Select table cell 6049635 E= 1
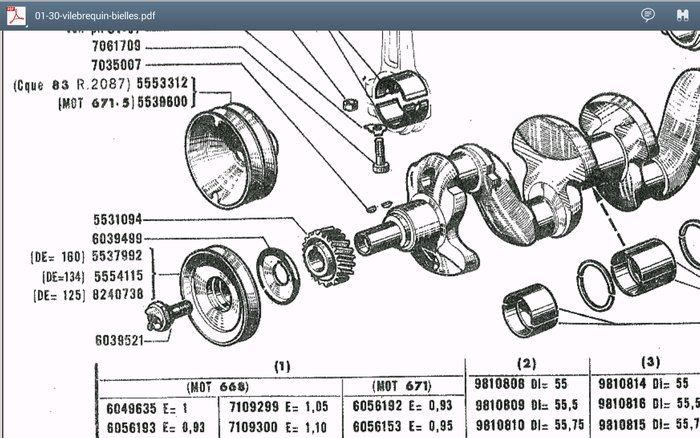This screenshot has height=438, width=700. click(x=148, y=406)
